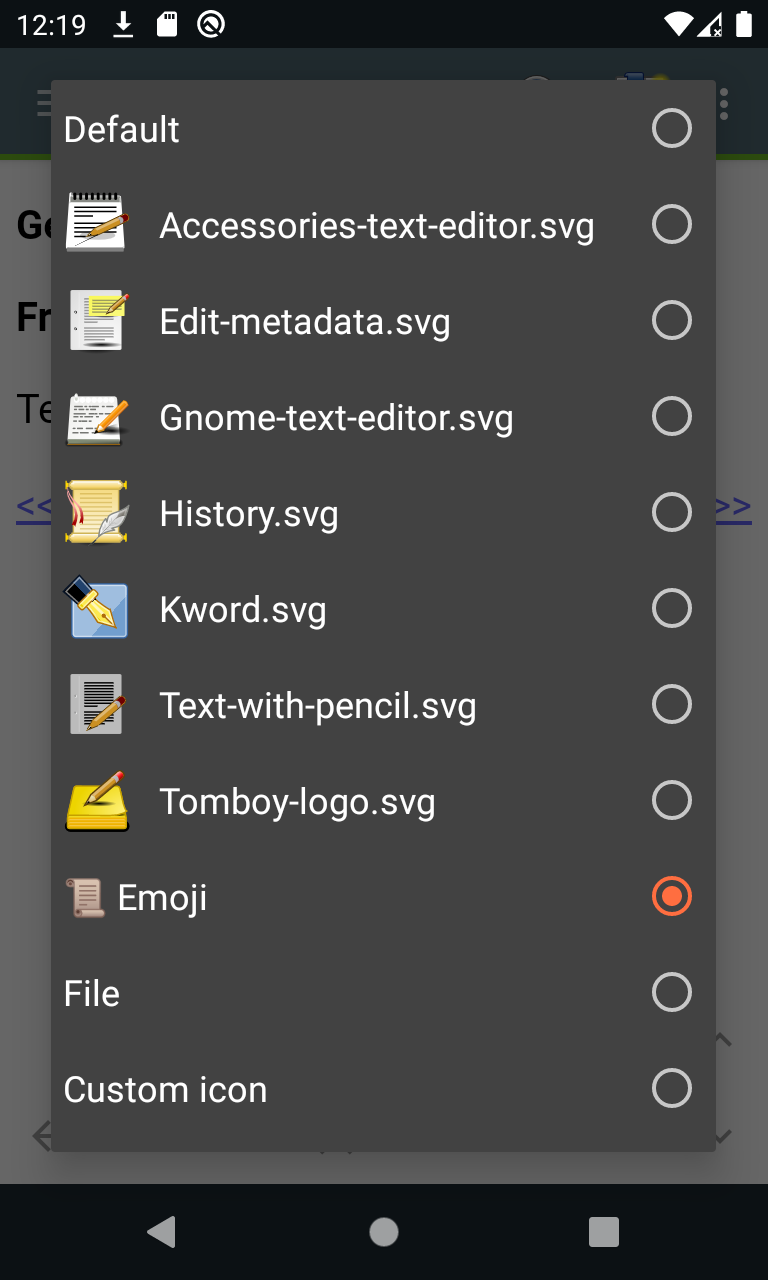
Task: Tap the SD card status bar icon
Action: [167, 24]
